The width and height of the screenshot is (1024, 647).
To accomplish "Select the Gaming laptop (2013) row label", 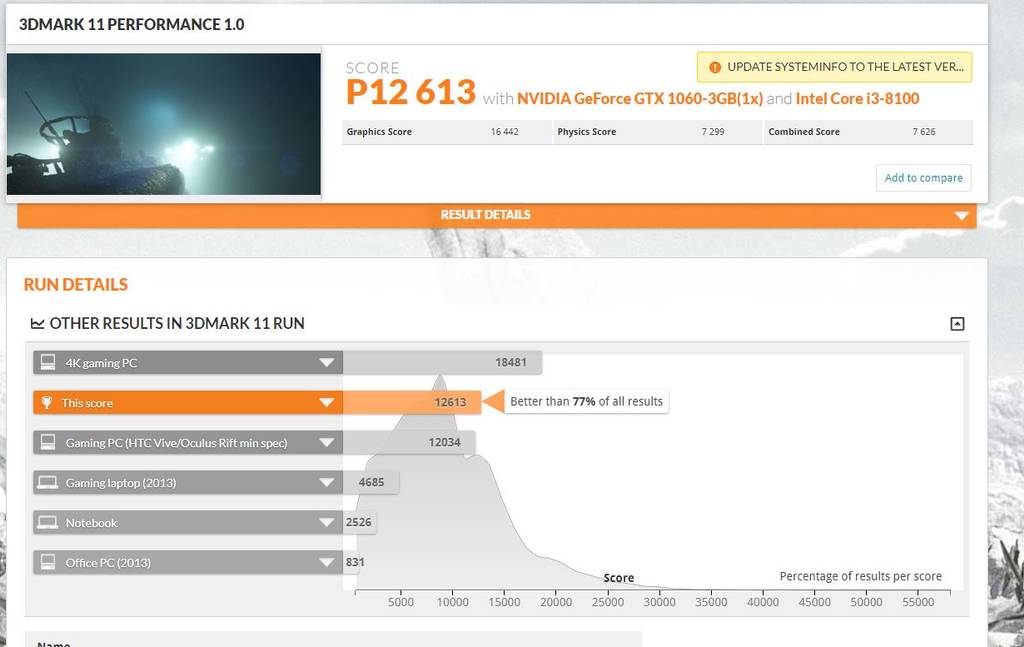I will click(x=121, y=482).
